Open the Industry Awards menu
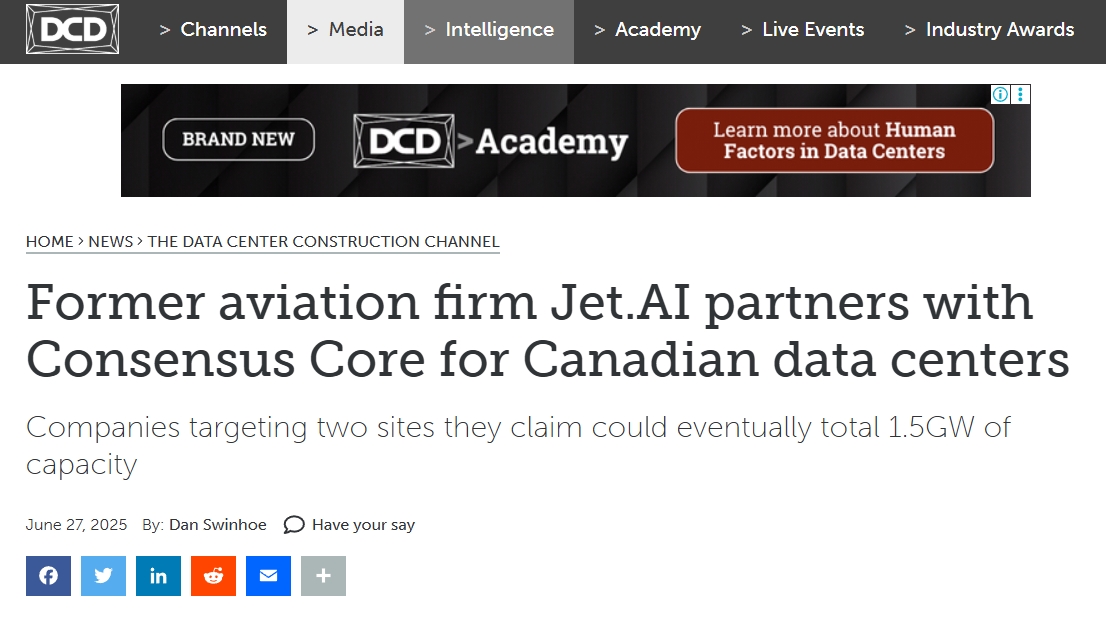Screen dimensions: 1106x630 [990, 30]
